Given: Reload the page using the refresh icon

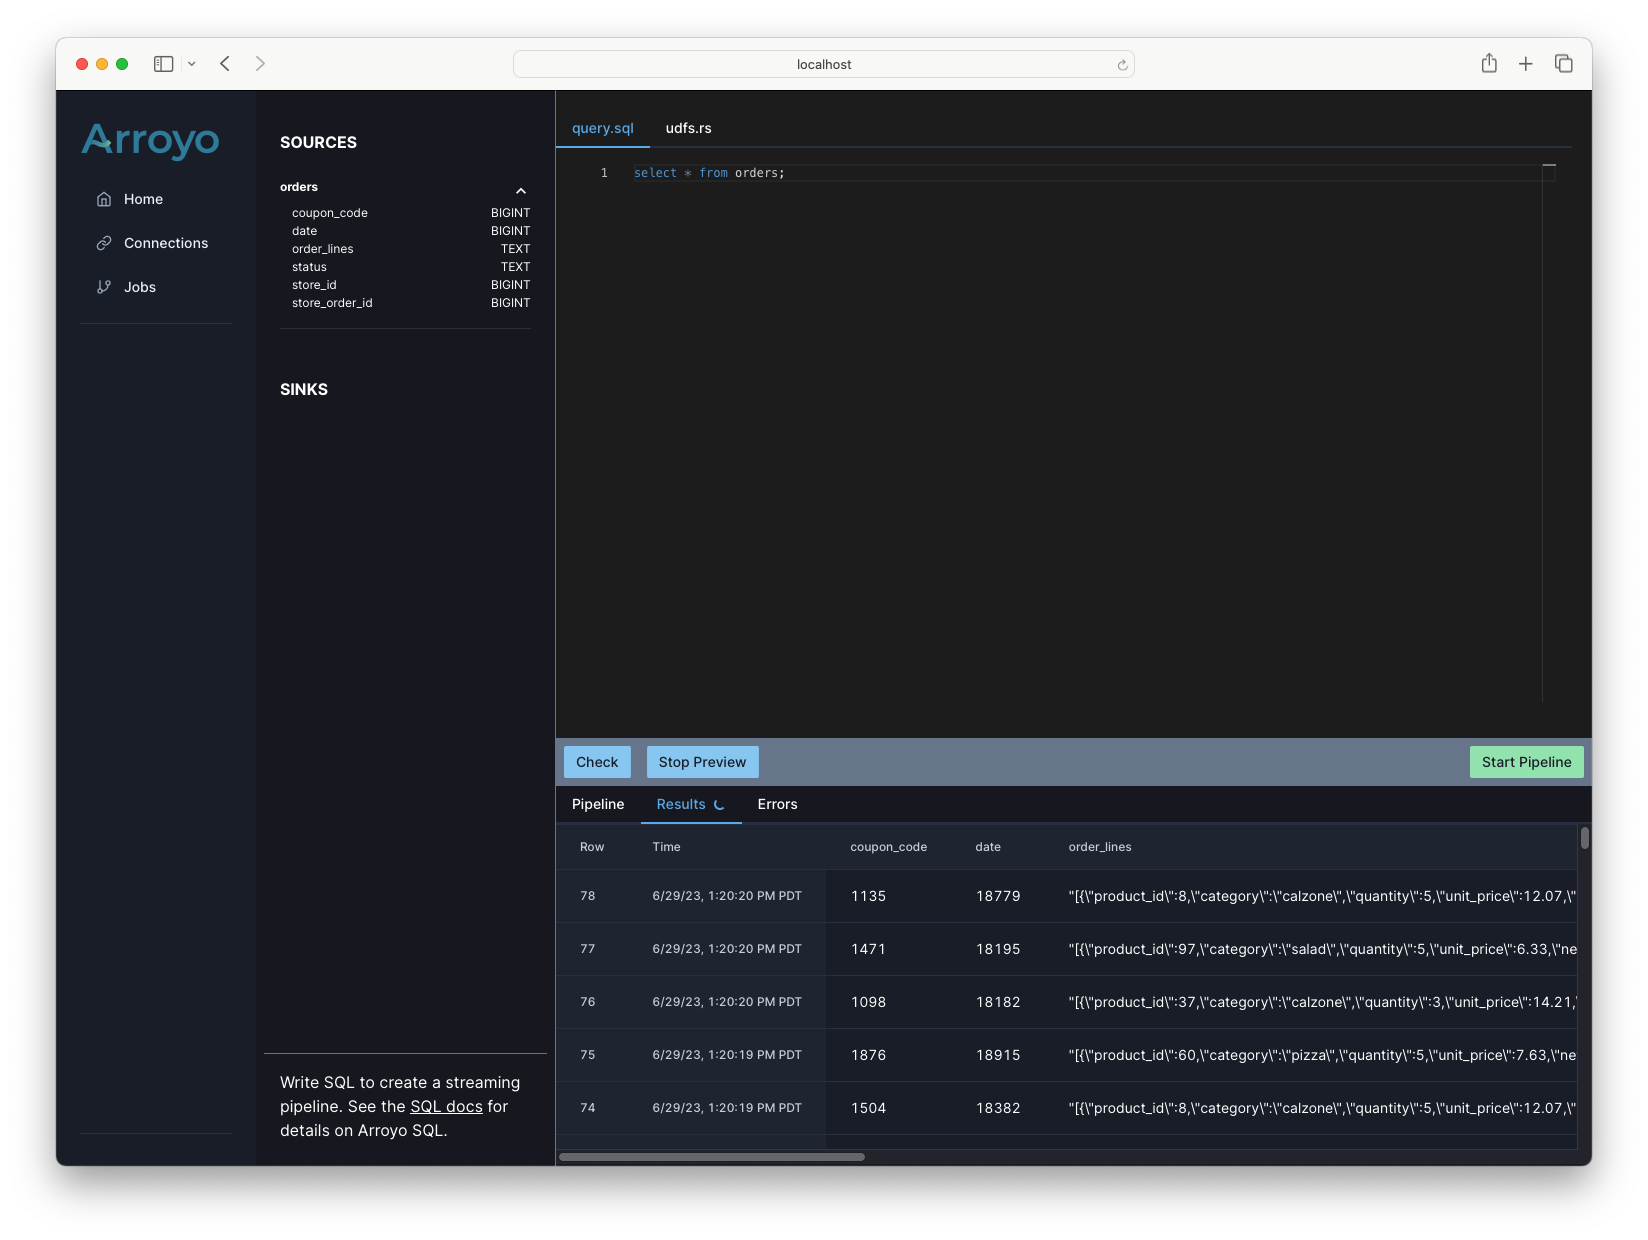Looking at the screenshot, I should (x=1120, y=64).
